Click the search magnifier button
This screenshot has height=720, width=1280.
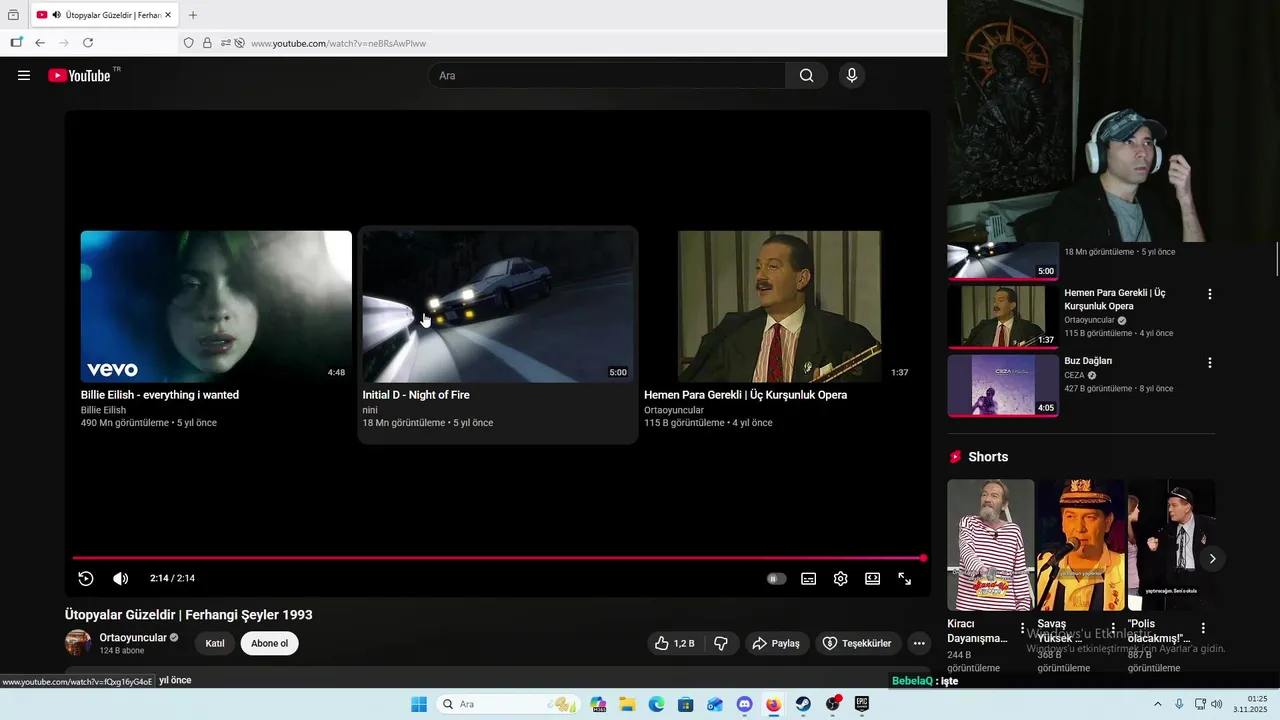[806, 75]
